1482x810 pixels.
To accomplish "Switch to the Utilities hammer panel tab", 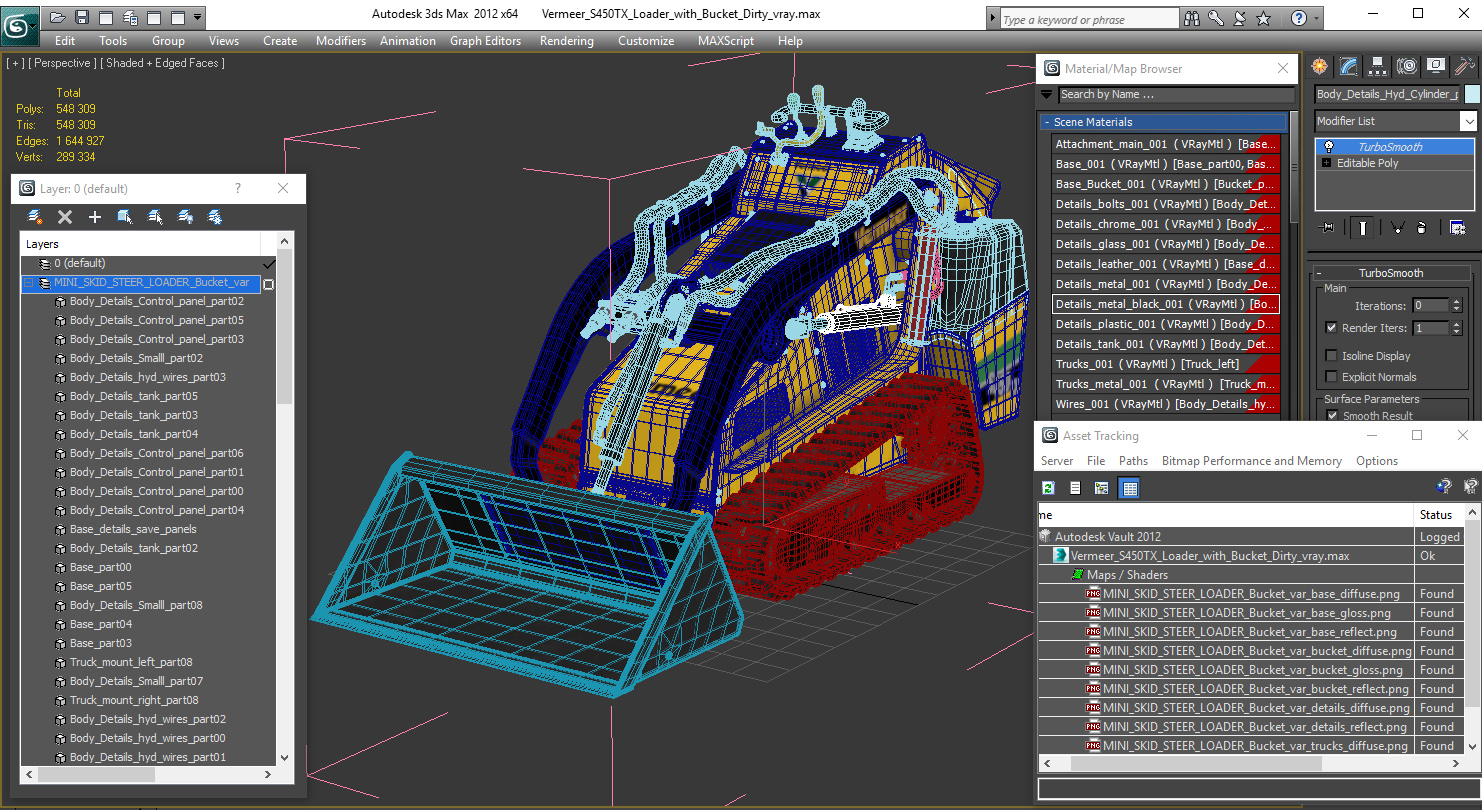I will click(x=1465, y=66).
